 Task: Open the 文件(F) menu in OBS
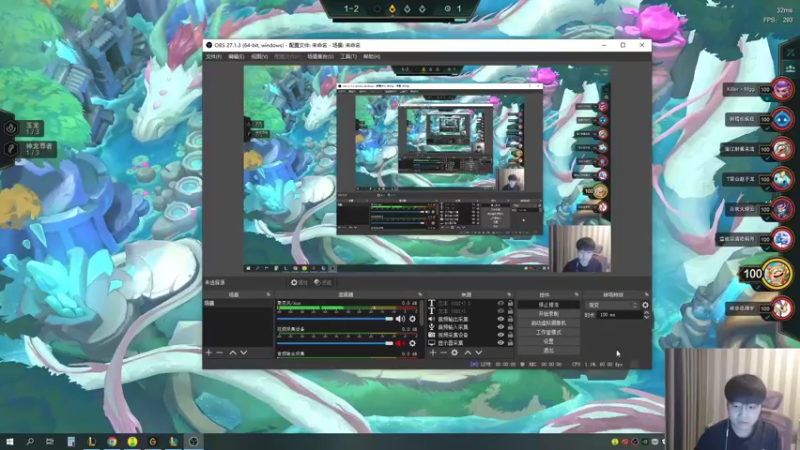click(x=213, y=57)
